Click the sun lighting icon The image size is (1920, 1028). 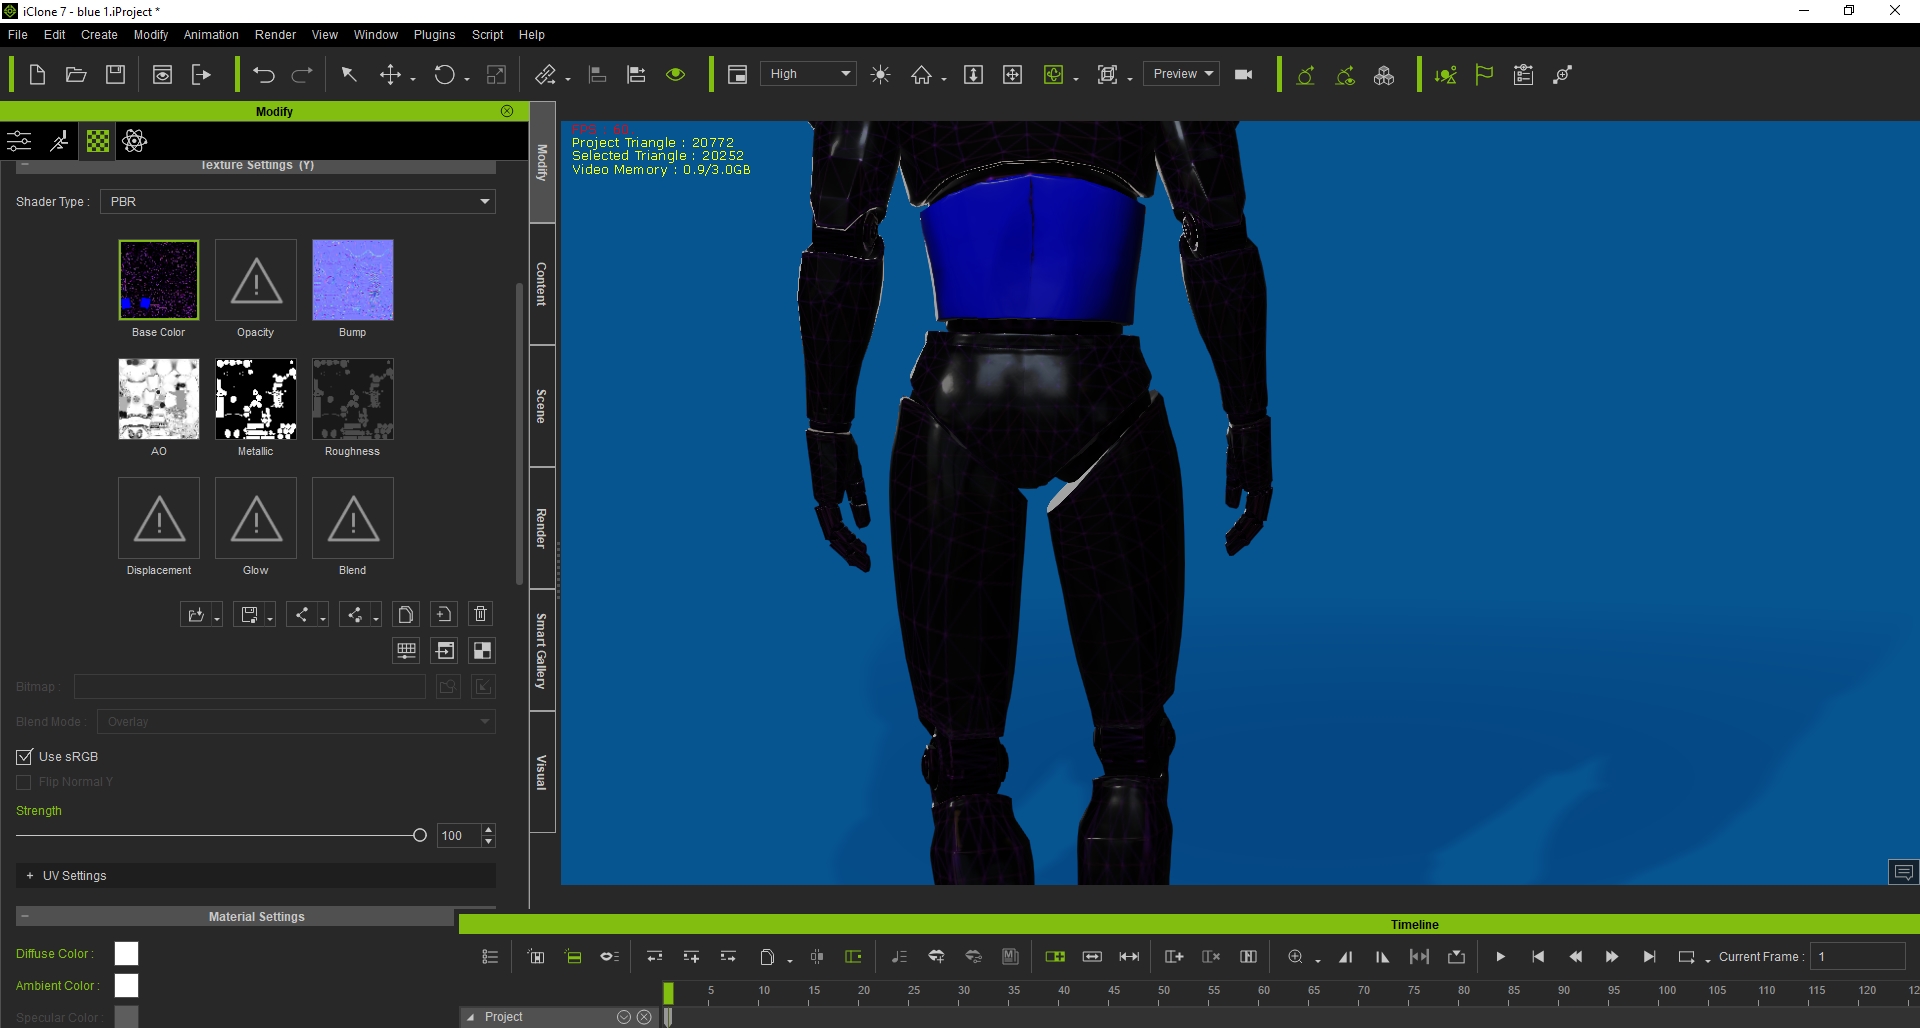(x=881, y=75)
